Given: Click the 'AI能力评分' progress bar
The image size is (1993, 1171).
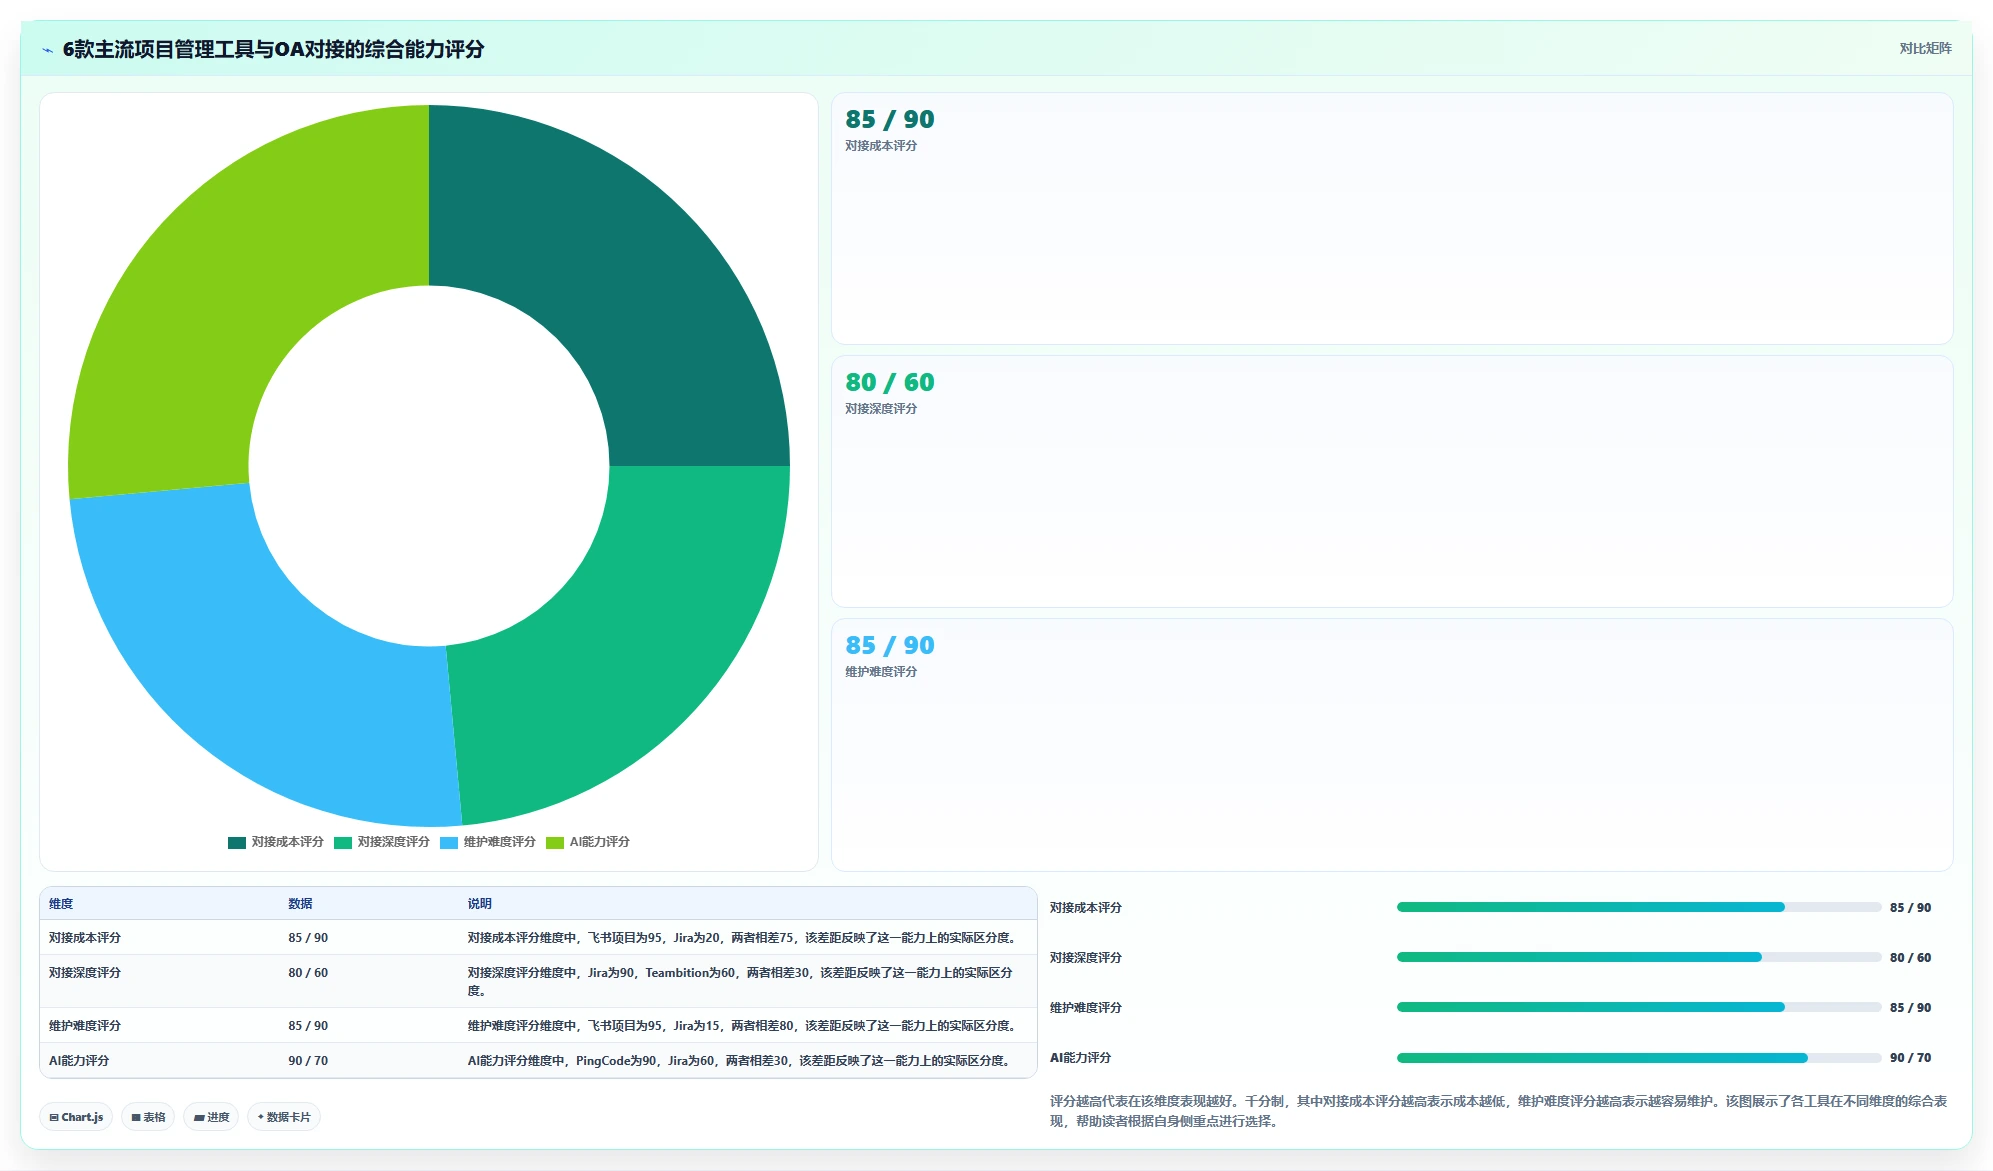Looking at the screenshot, I should click(1639, 1057).
